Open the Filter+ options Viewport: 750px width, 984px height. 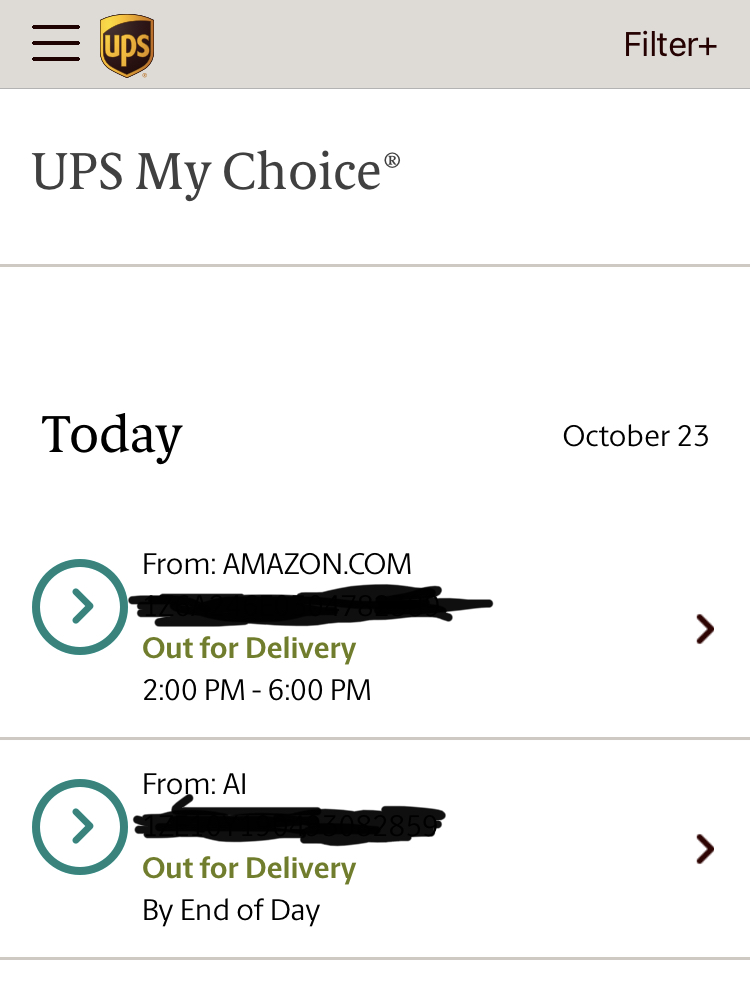(670, 45)
